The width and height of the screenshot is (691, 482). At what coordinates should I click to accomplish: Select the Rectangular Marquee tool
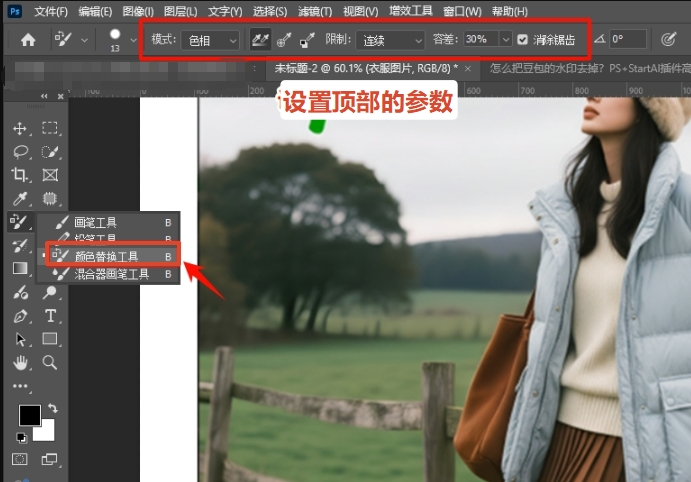click(50, 129)
